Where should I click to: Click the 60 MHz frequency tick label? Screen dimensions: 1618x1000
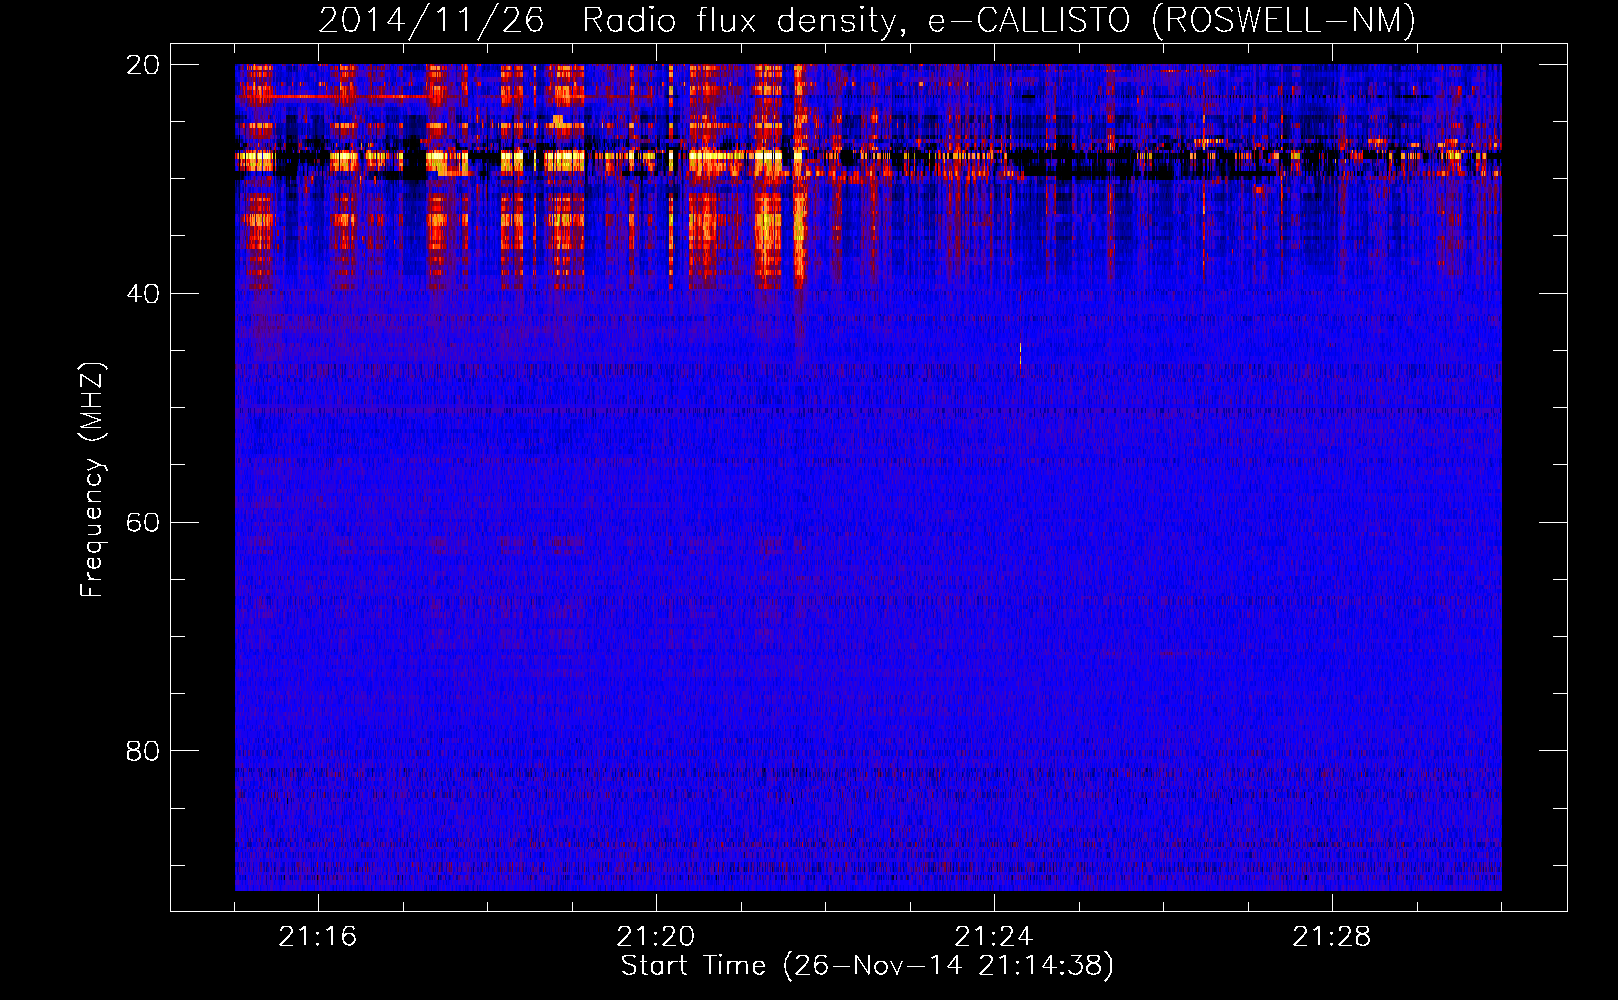click(143, 523)
